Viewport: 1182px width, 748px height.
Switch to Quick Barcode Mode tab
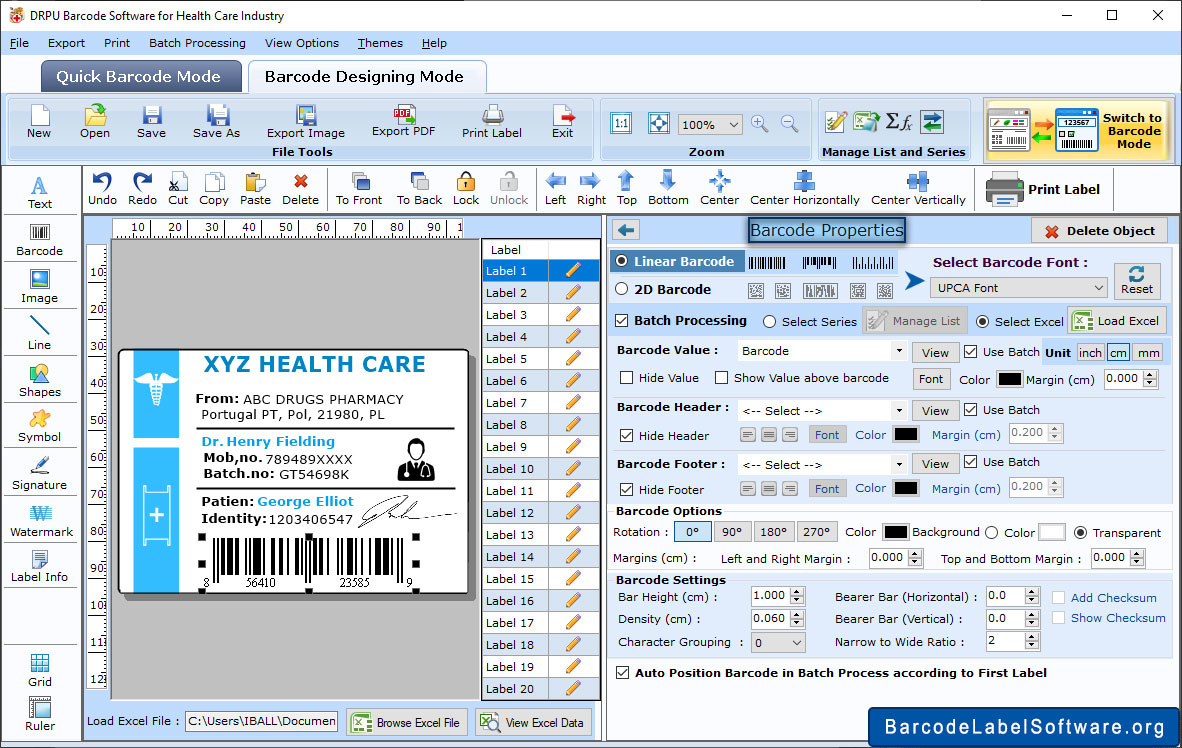pyautogui.click(x=141, y=77)
